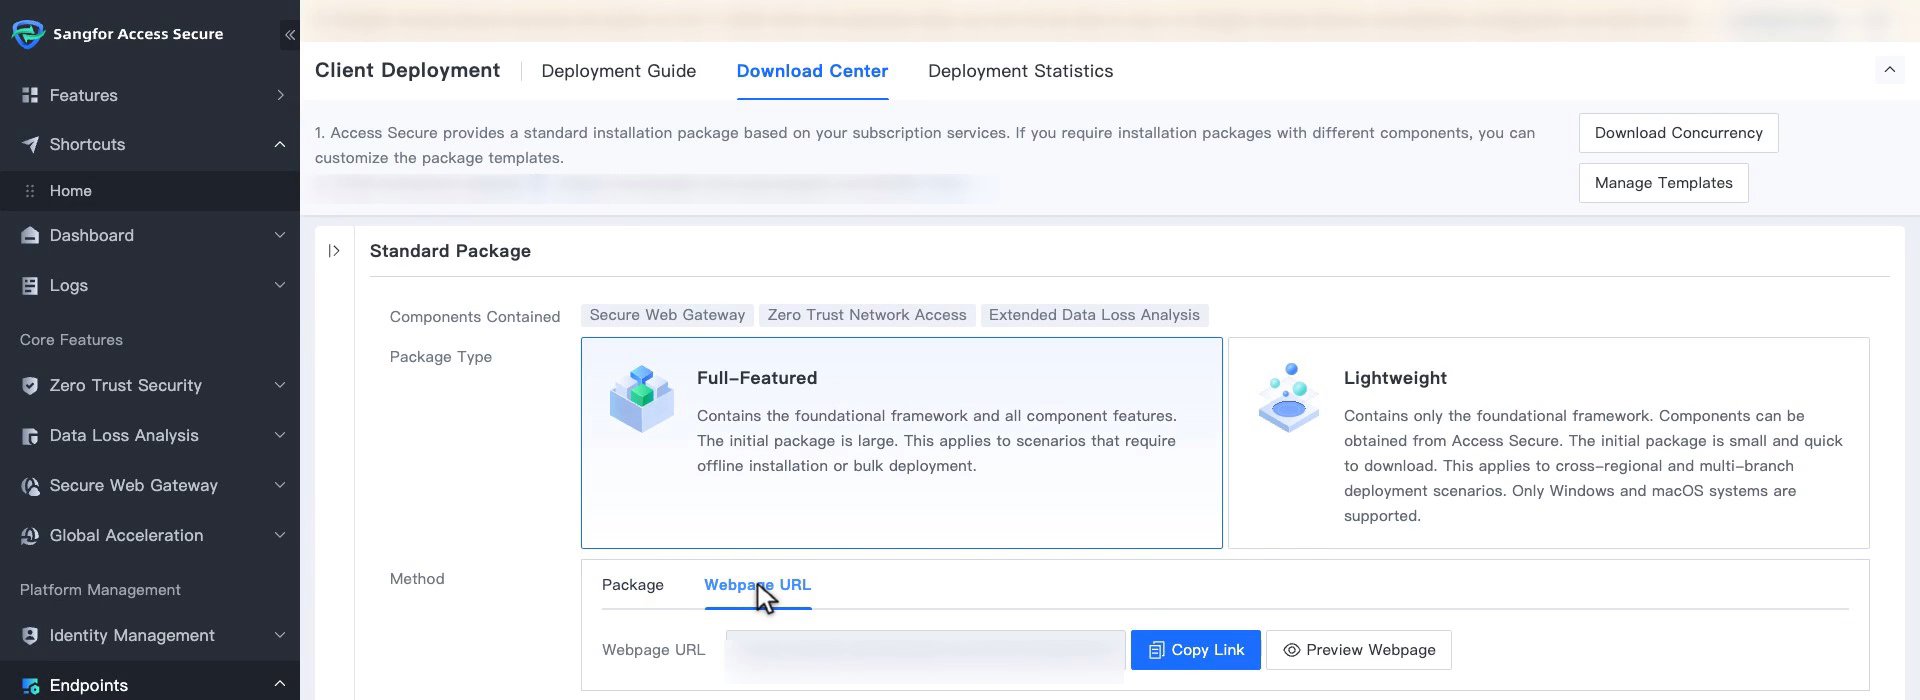Open the Deployment Guide tab

tap(618, 71)
